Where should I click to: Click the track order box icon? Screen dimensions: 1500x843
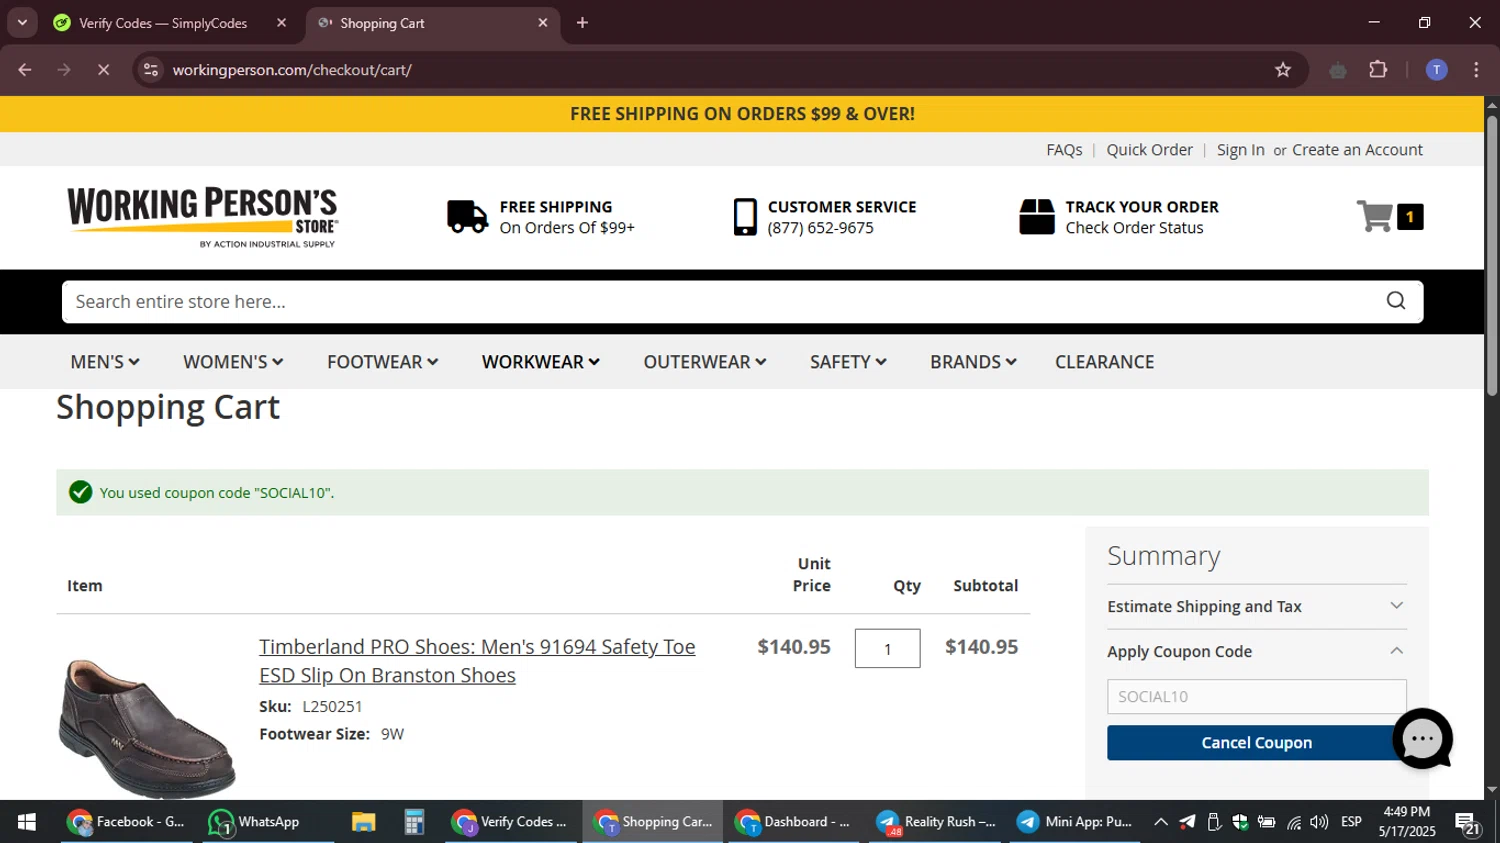tap(1037, 216)
